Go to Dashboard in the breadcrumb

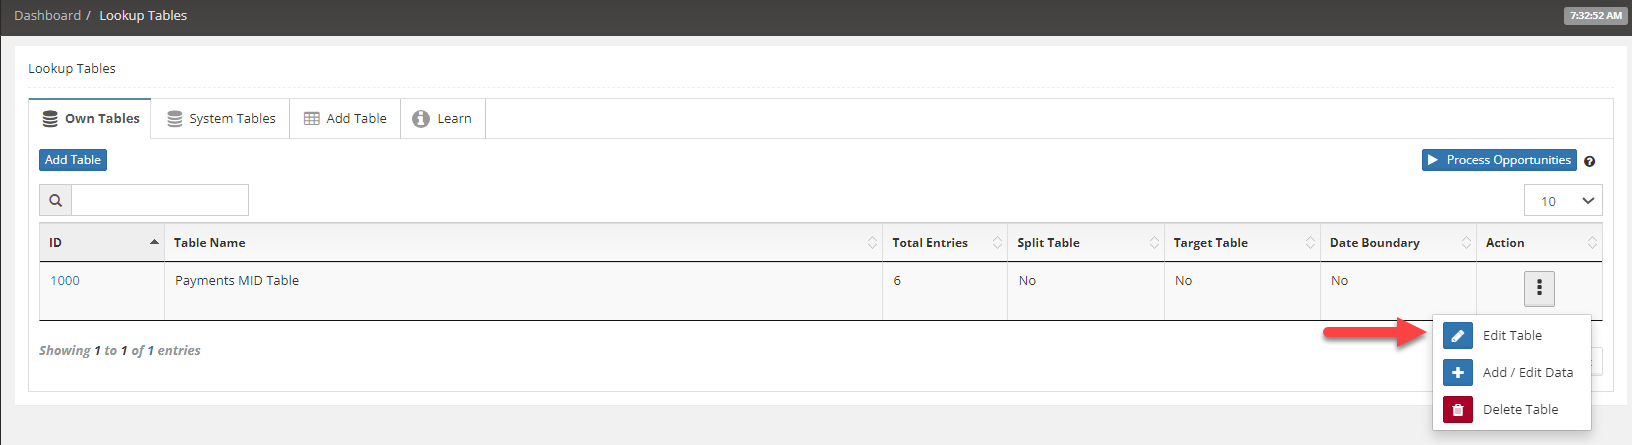tap(47, 15)
